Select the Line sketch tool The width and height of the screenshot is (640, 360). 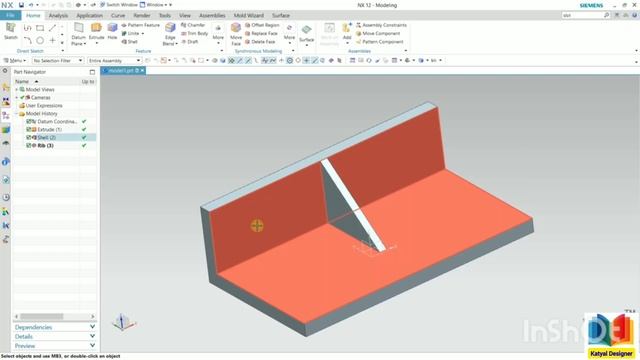coord(52,28)
